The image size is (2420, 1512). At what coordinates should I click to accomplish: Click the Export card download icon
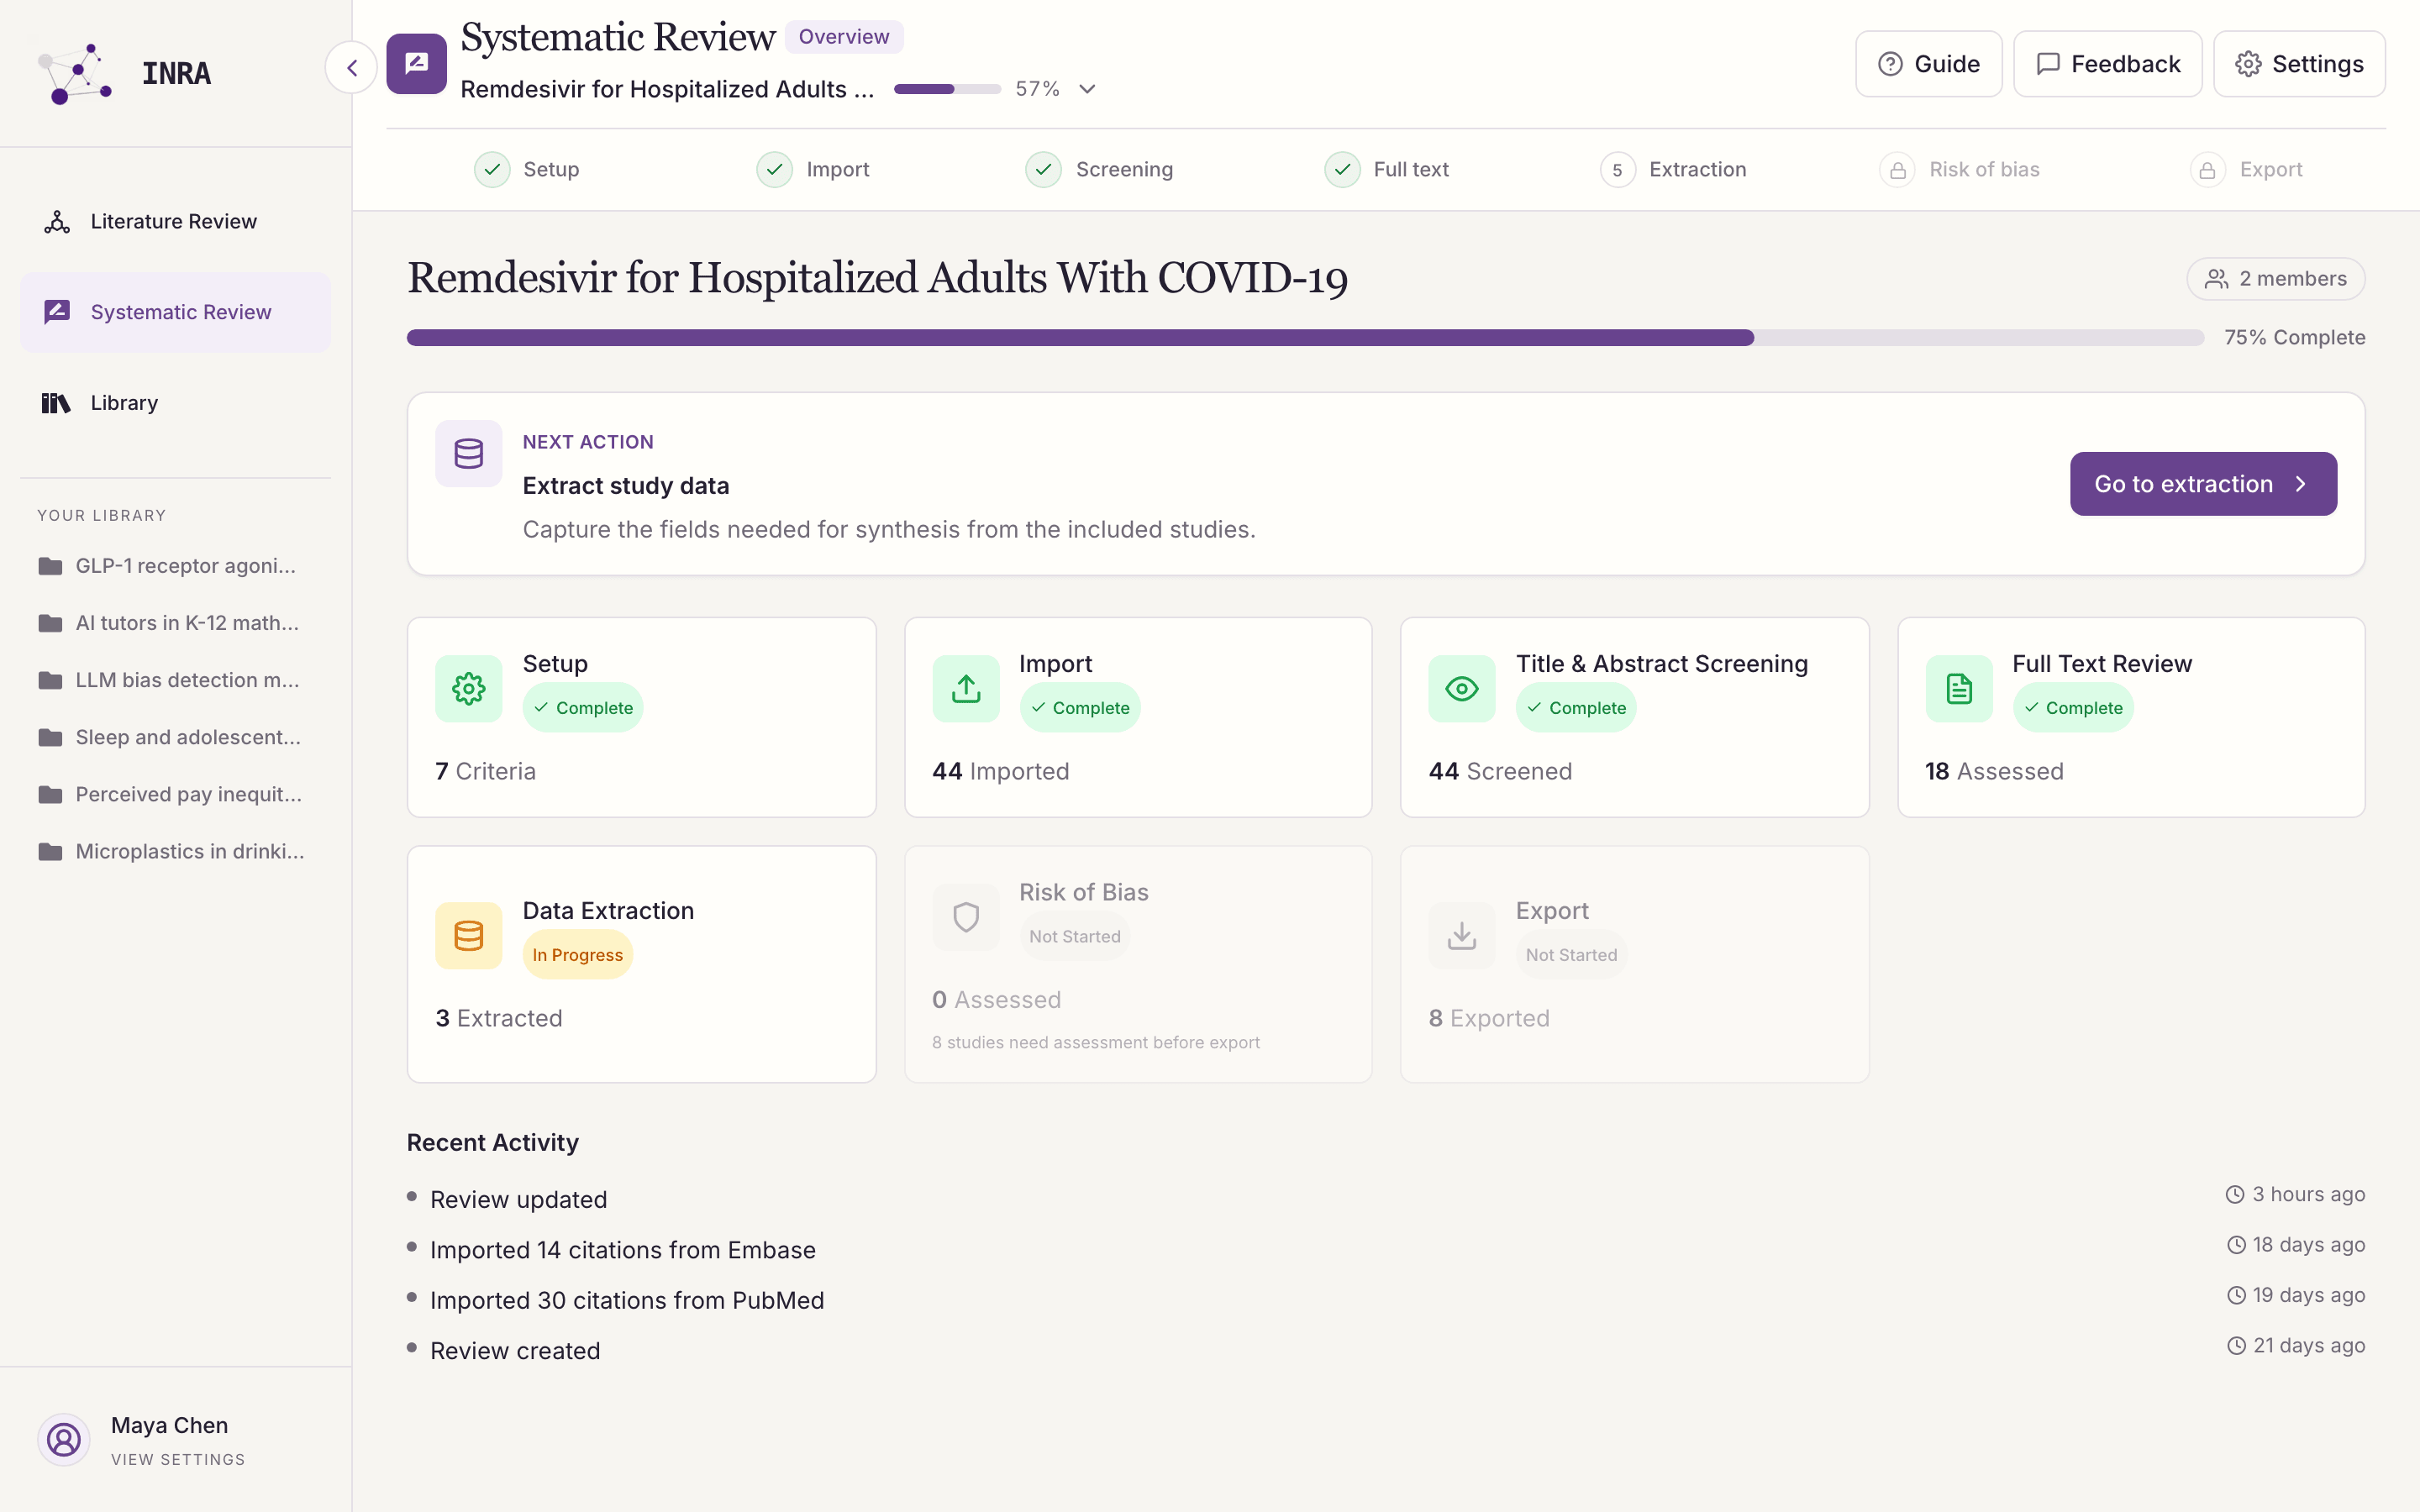click(1461, 936)
